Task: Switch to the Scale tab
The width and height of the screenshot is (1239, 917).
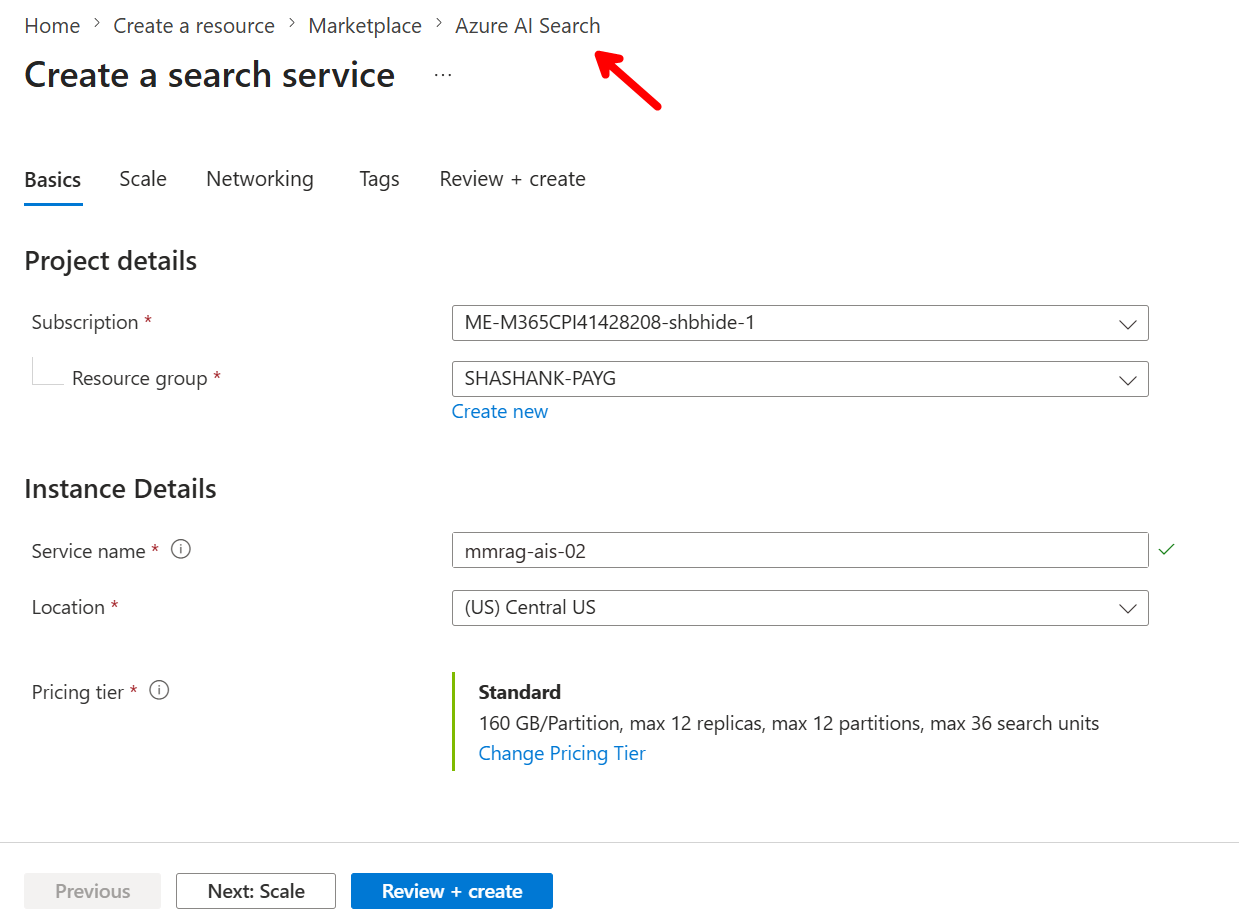Action: [x=143, y=179]
